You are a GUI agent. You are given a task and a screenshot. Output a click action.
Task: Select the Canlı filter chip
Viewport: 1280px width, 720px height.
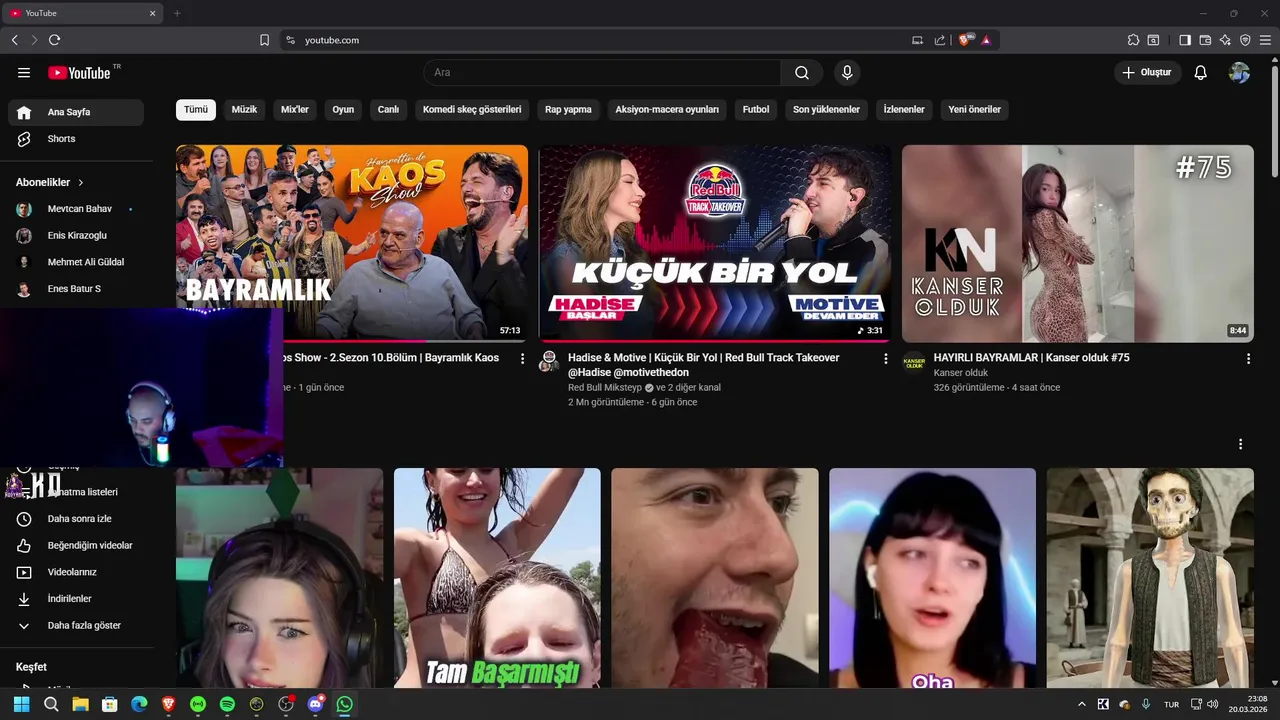pyautogui.click(x=388, y=110)
